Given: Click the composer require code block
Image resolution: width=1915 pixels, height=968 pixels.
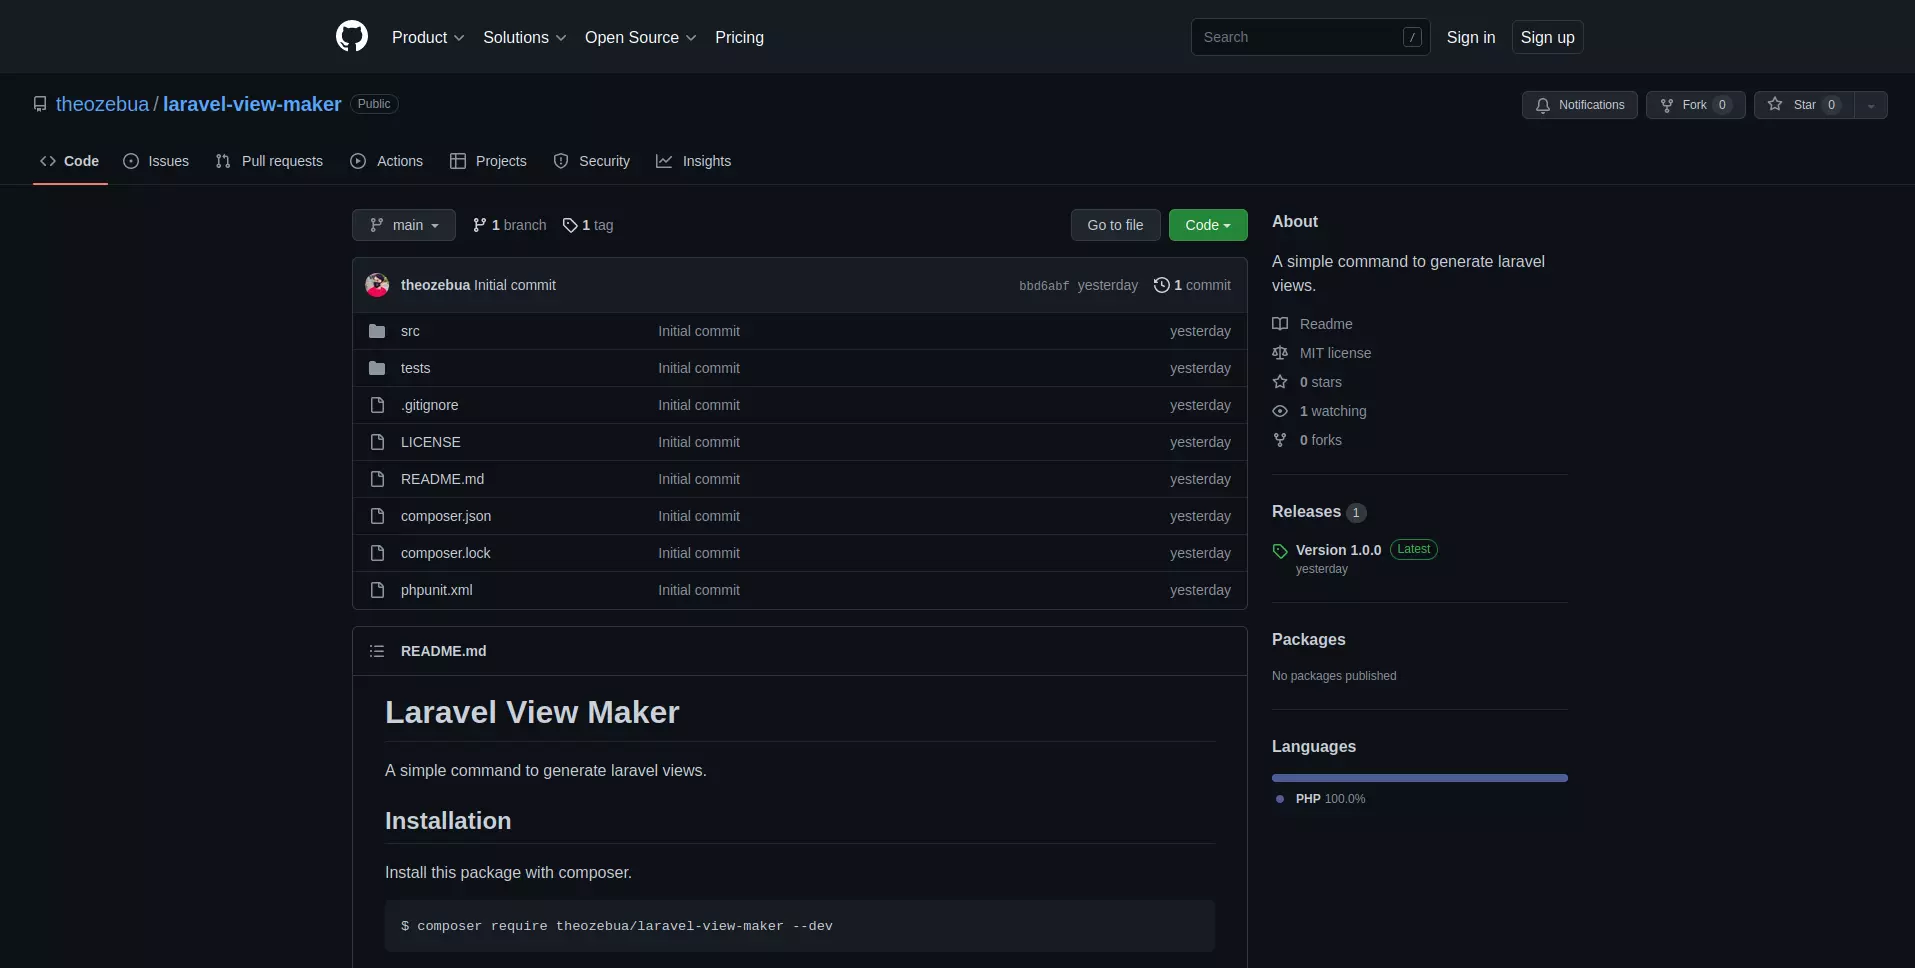Looking at the screenshot, I should coord(800,926).
